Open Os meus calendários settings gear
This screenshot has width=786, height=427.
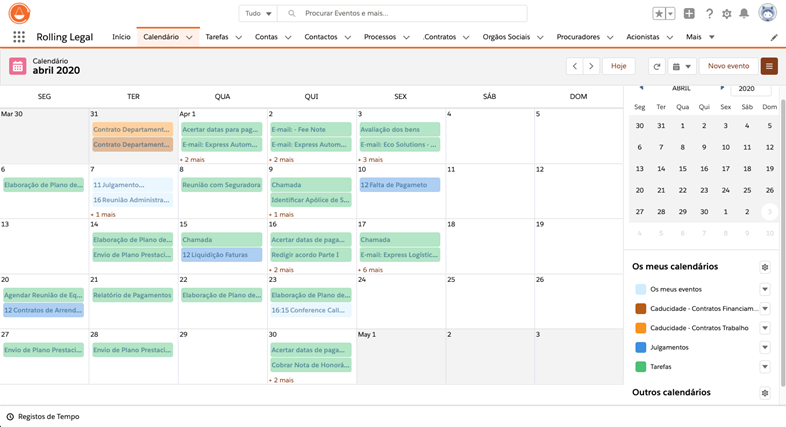pos(765,267)
